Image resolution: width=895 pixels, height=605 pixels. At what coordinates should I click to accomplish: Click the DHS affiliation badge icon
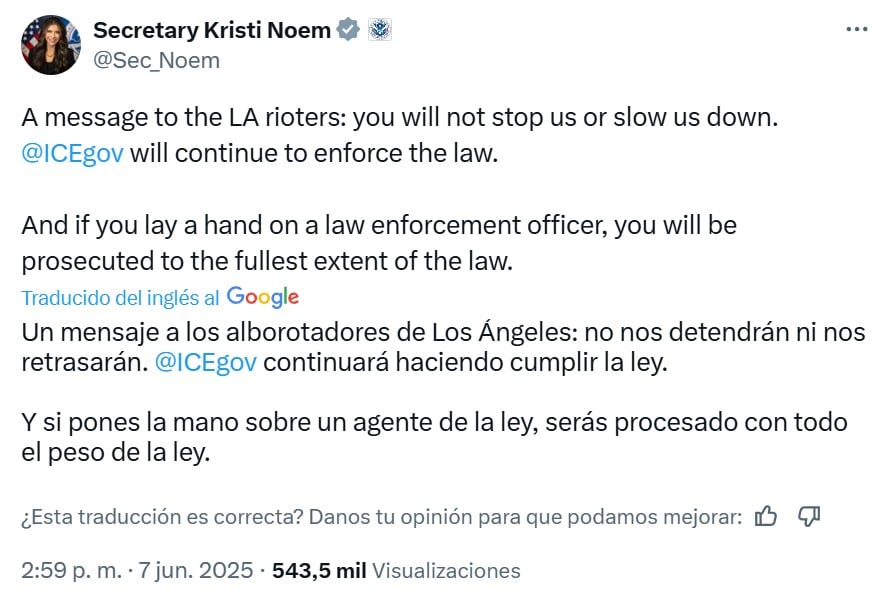coord(380,30)
